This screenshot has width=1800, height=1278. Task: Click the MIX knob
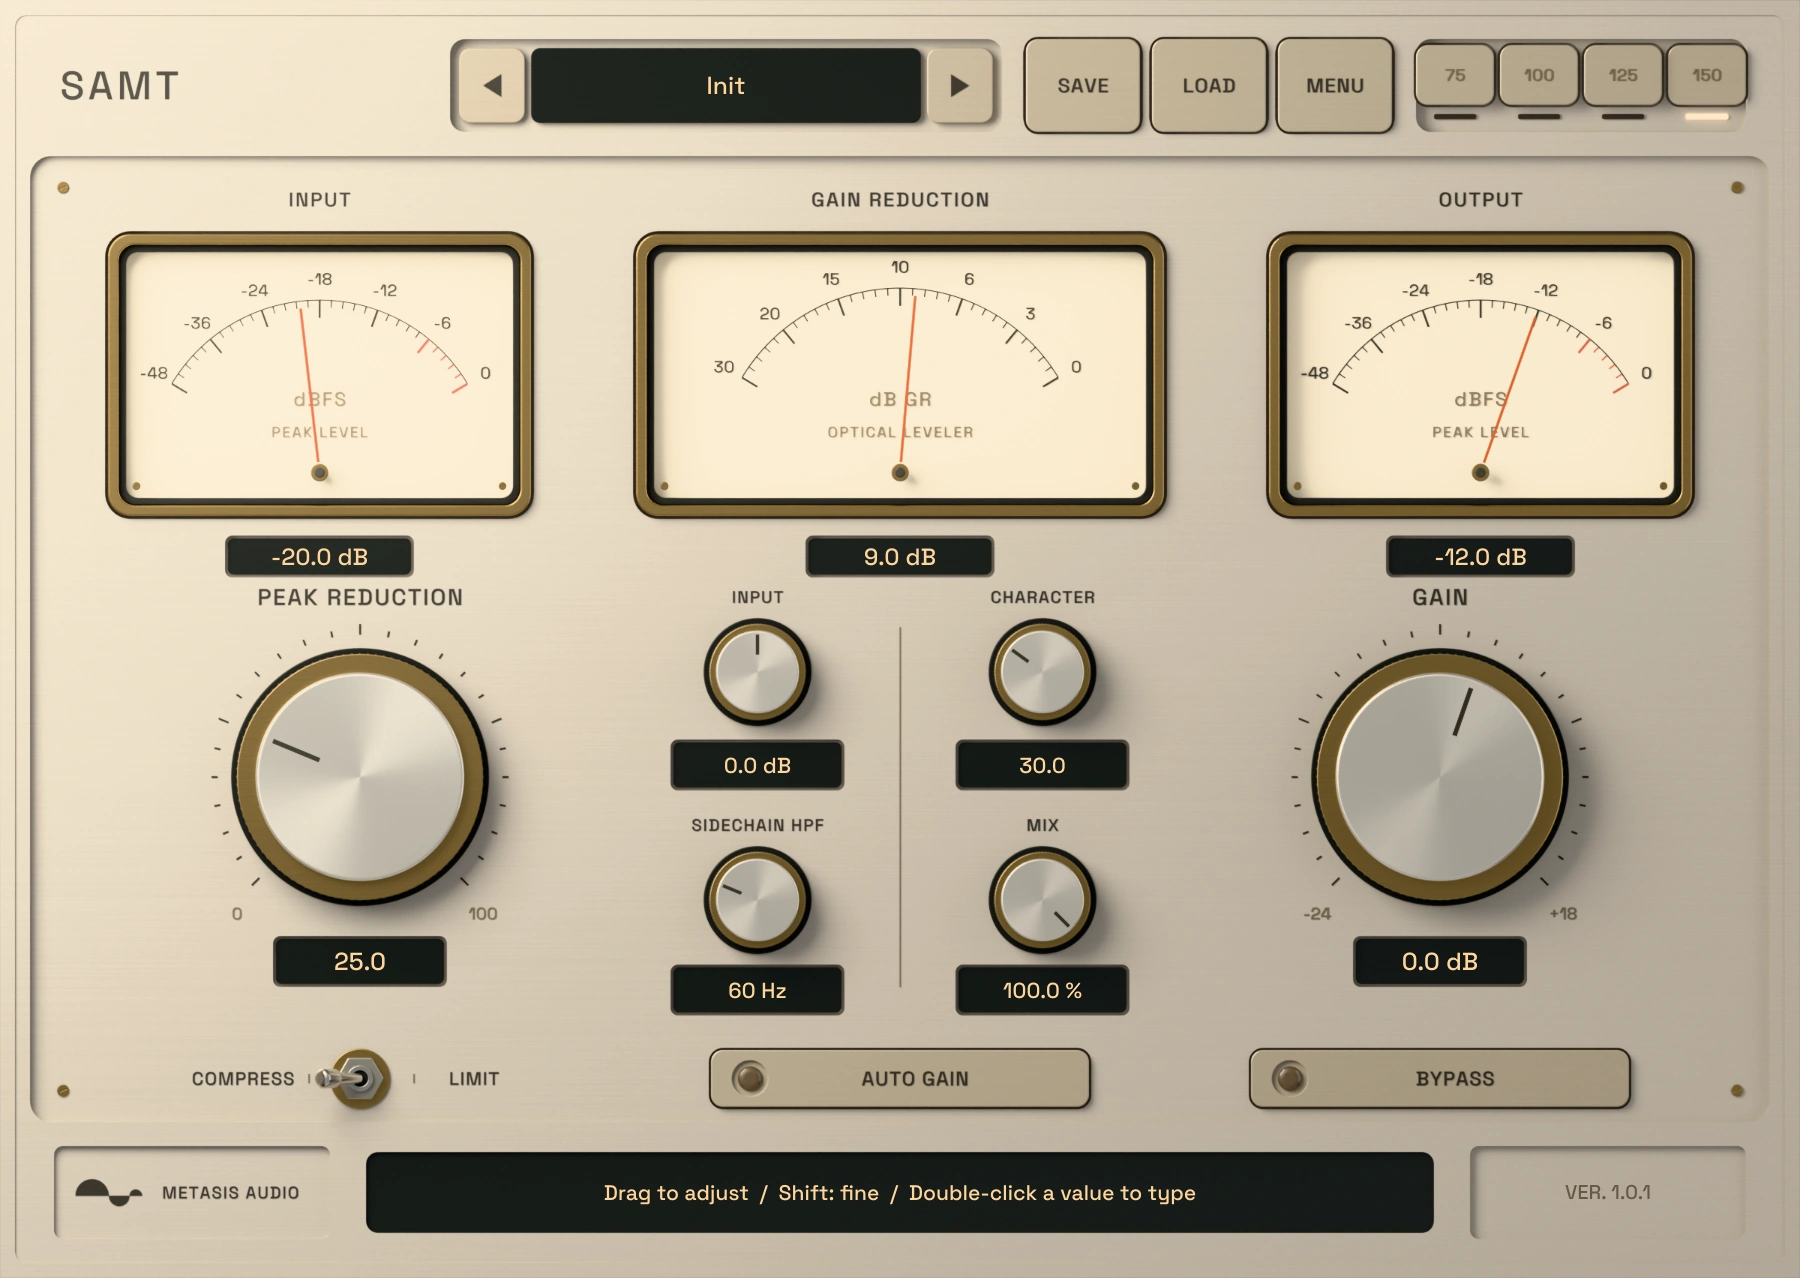click(1042, 900)
